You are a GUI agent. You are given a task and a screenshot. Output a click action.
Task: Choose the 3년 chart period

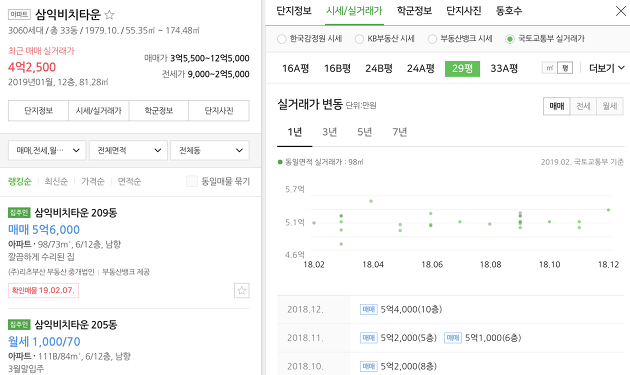pyautogui.click(x=329, y=132)
